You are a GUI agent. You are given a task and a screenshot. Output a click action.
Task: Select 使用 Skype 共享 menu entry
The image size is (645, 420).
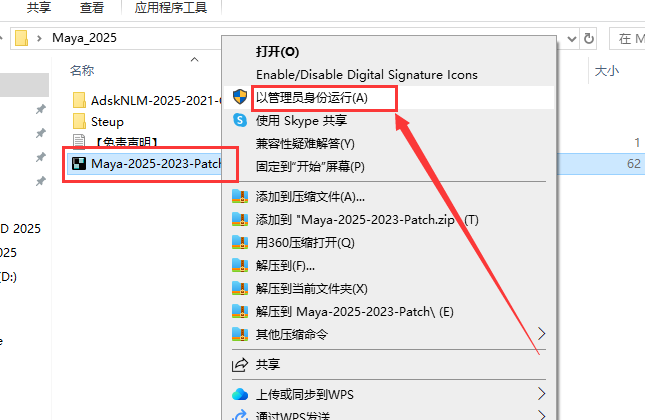coord(301,121)
